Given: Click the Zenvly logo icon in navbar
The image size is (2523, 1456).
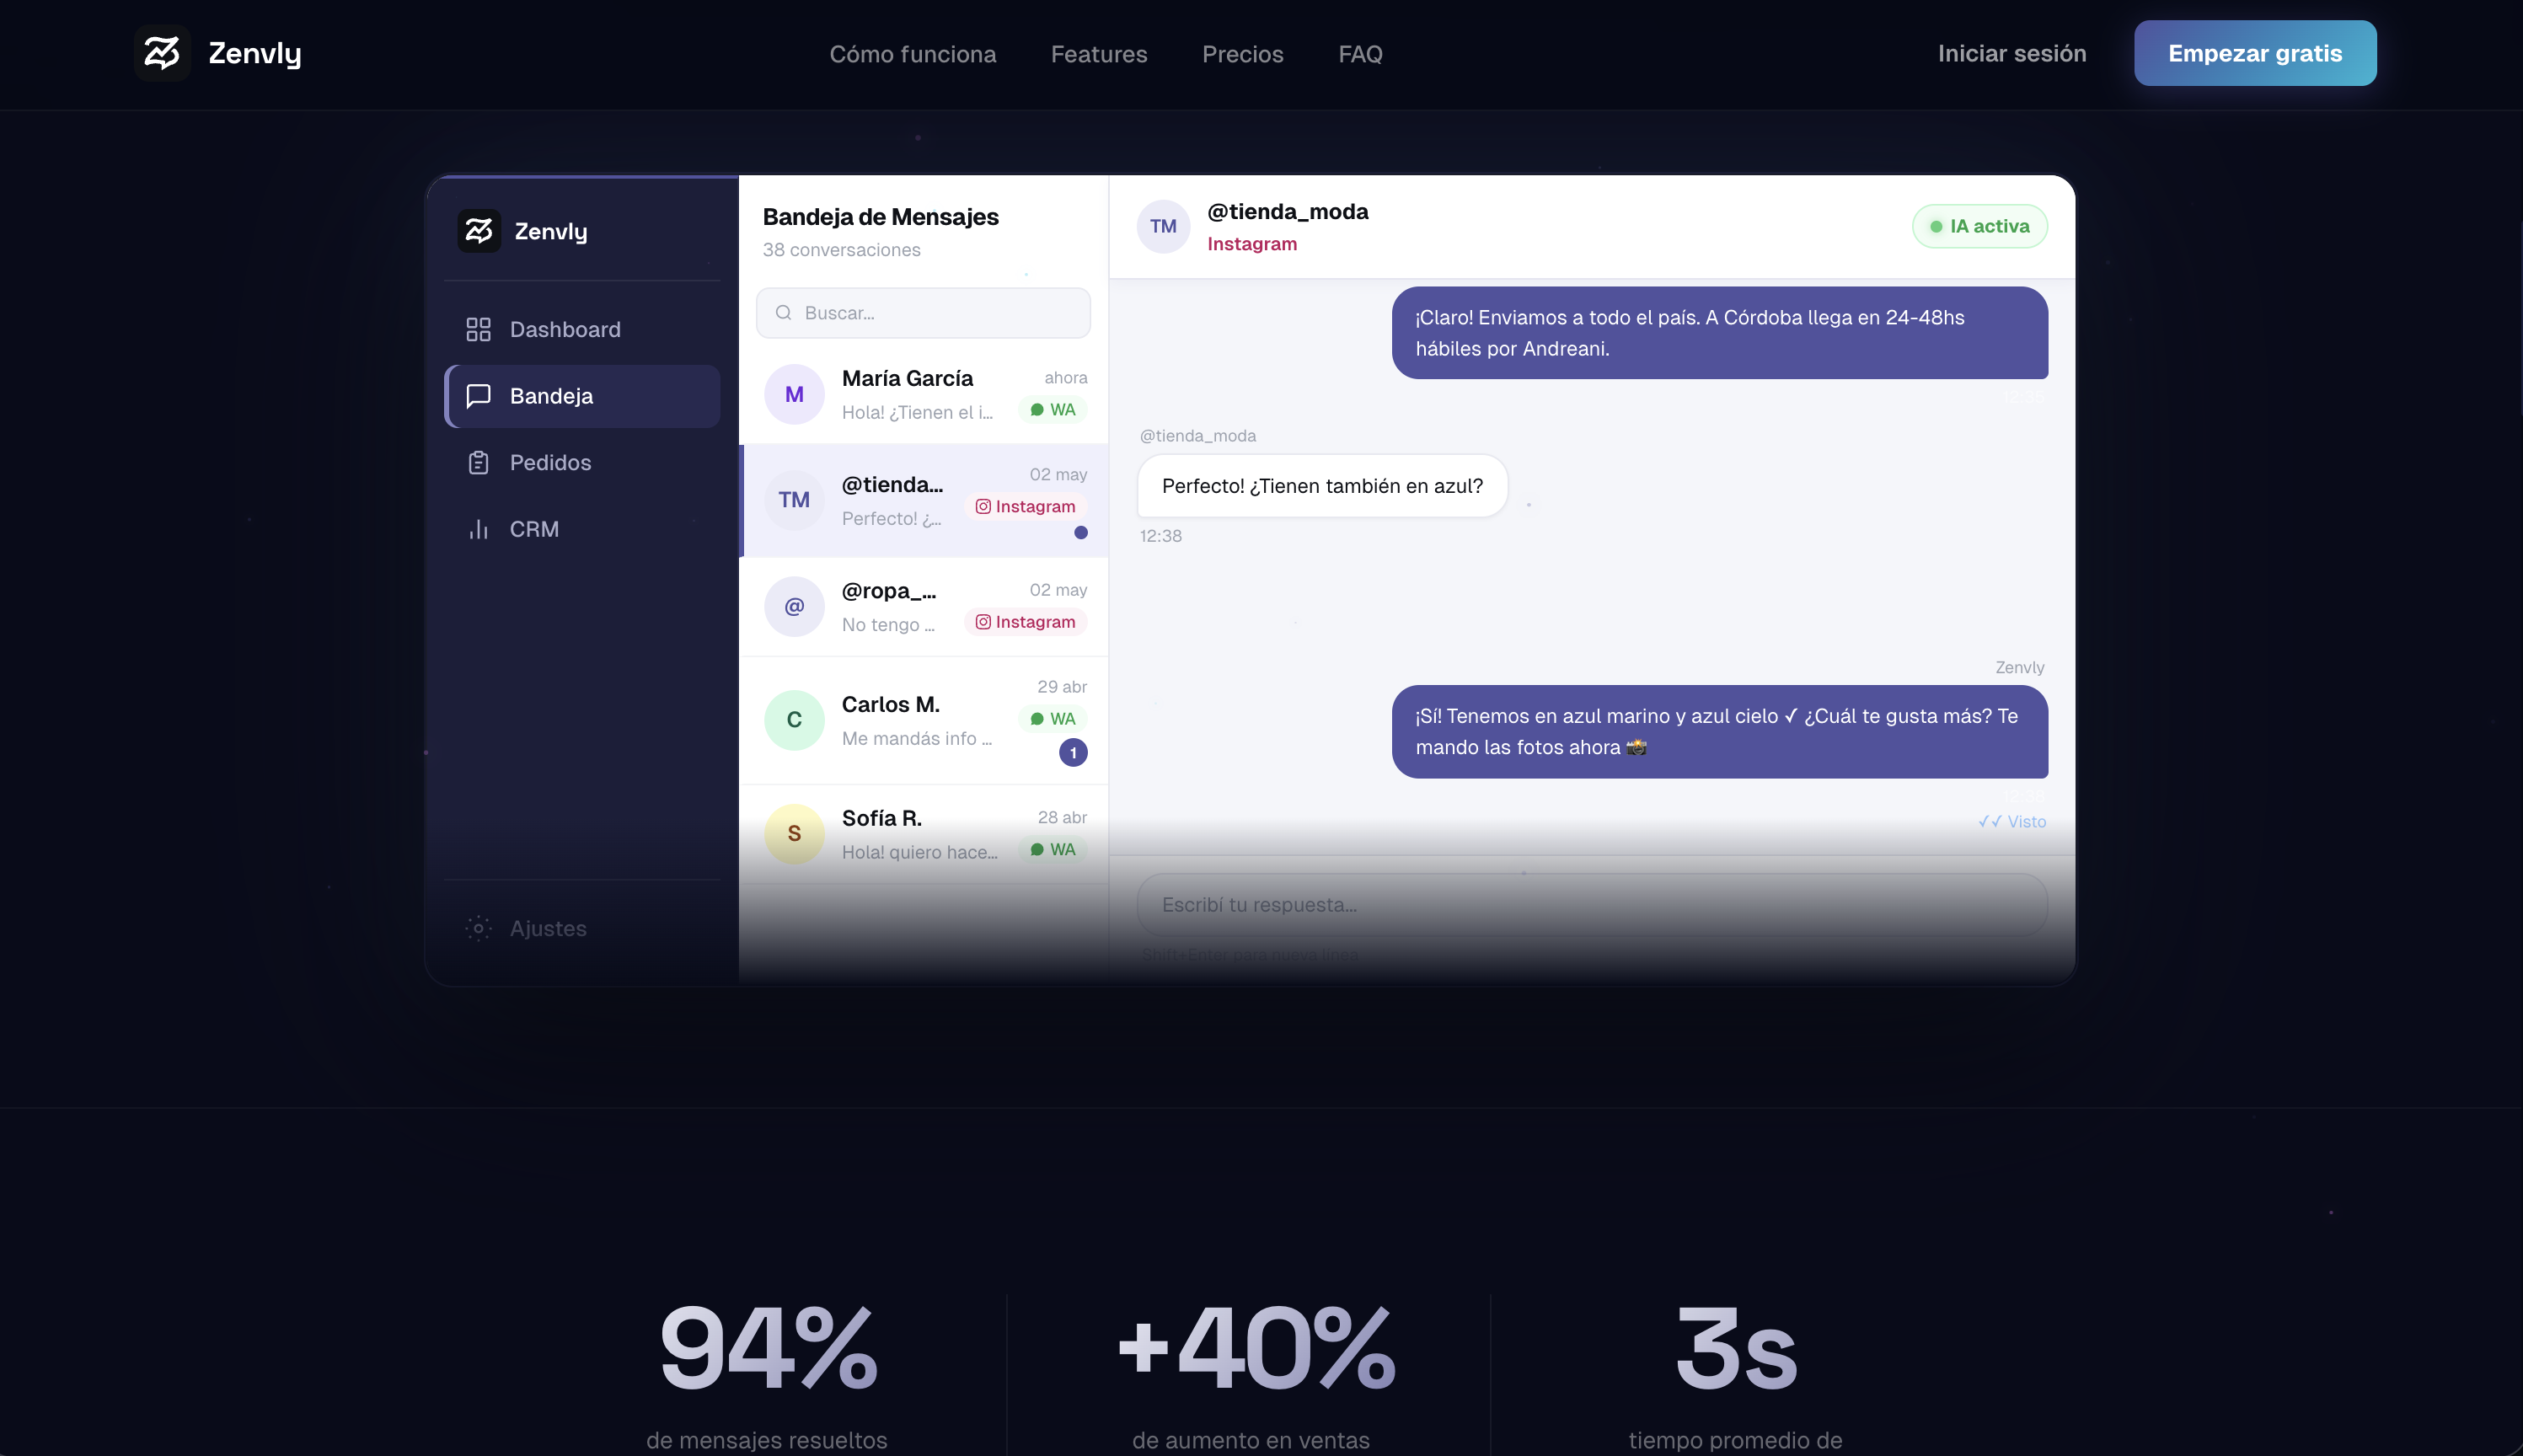Looking at the screenshot, I should tap(162, 53).
